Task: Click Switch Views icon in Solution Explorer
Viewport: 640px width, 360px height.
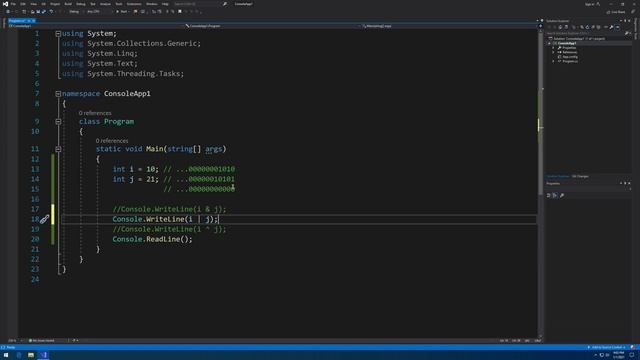Action: tap(566, 27)
